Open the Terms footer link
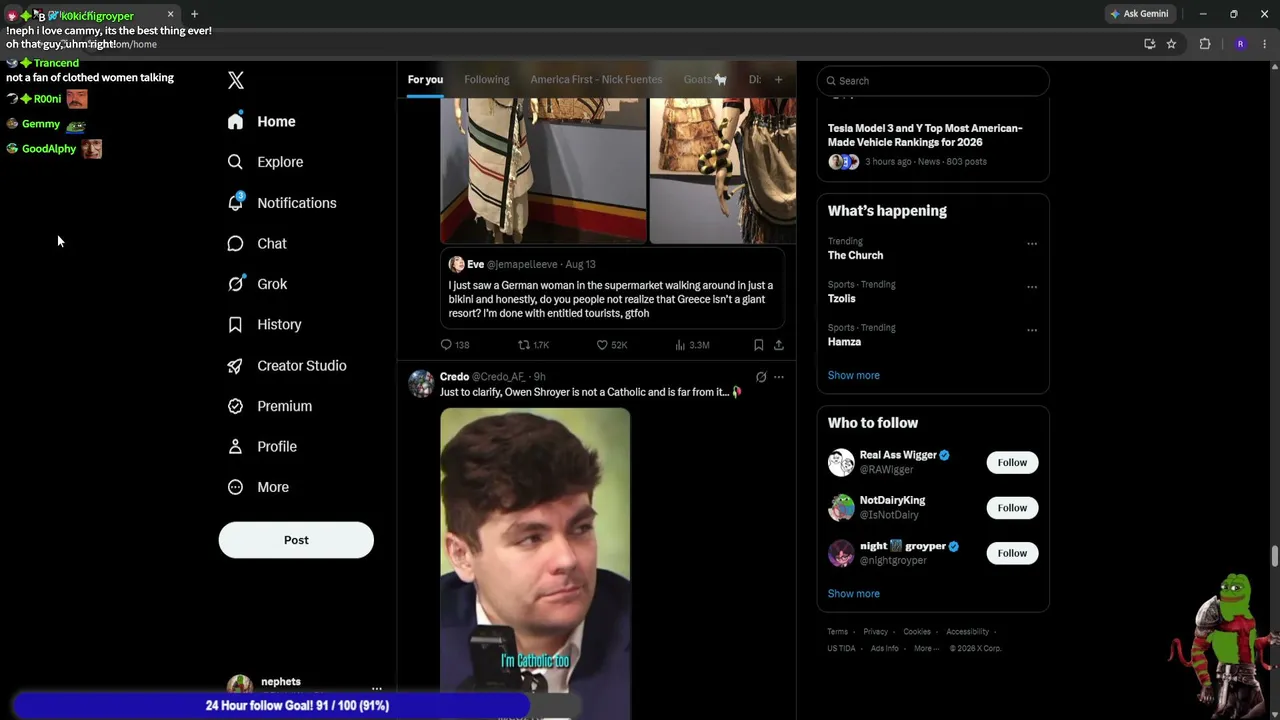 838,632
